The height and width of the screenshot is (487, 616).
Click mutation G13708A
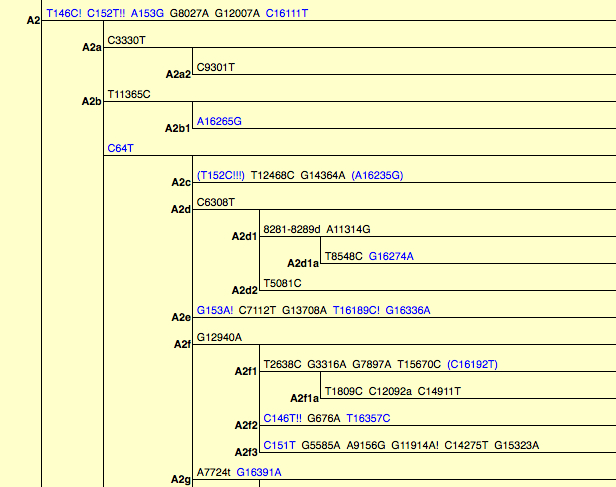(304, 310)
